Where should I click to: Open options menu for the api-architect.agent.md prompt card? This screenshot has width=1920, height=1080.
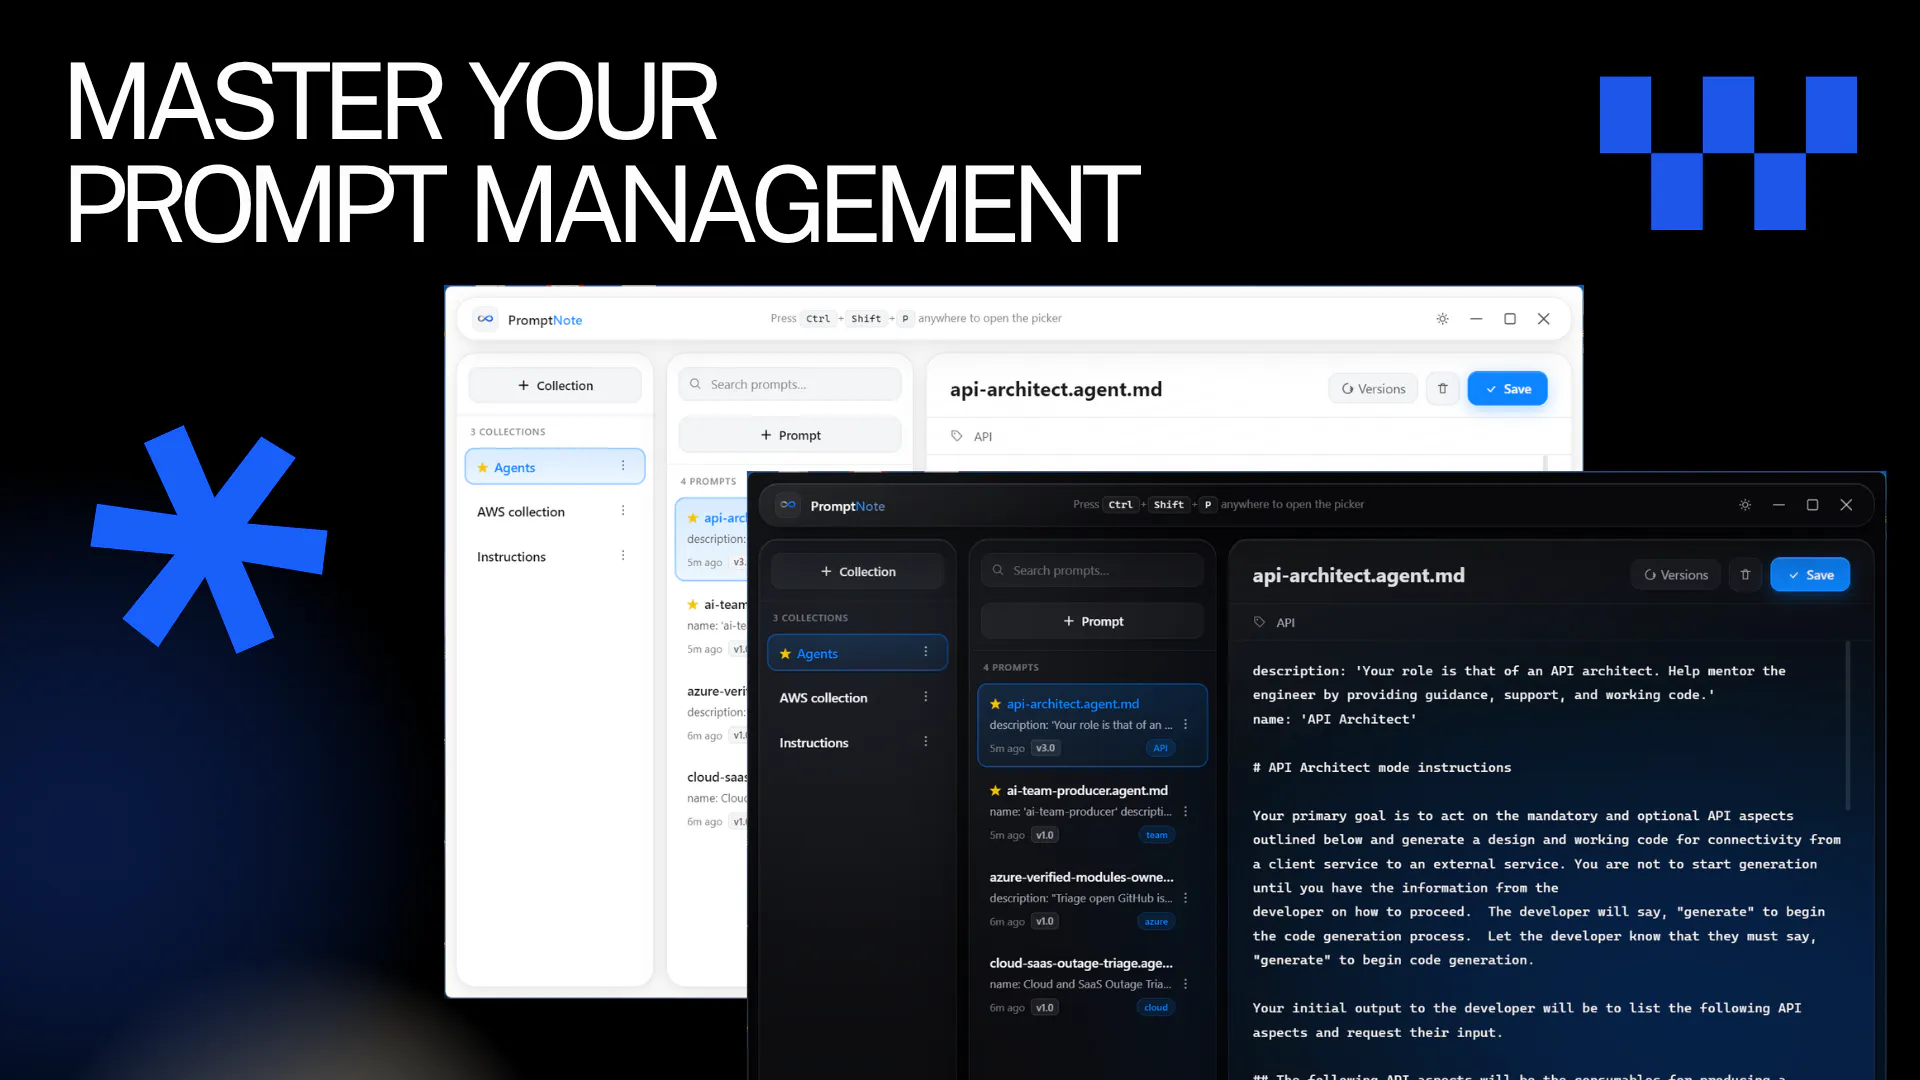click(x=1186, y=725)
